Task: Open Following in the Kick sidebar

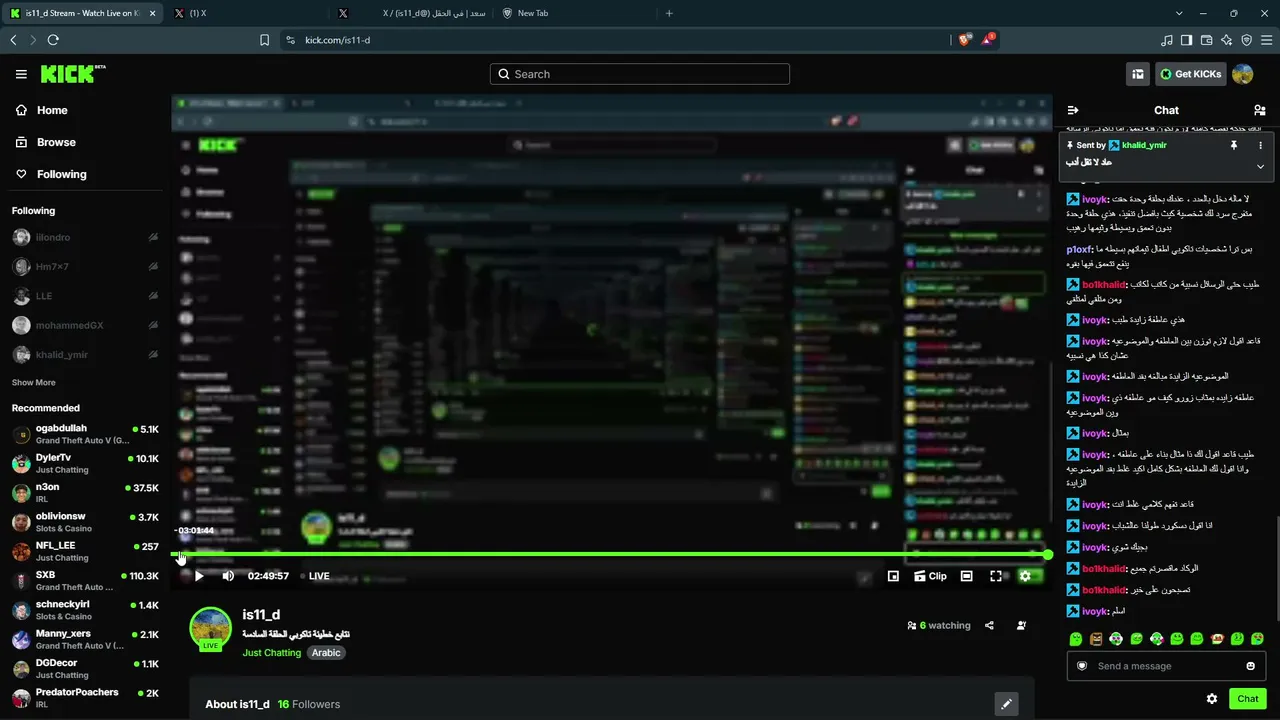Action: point(51,175)
